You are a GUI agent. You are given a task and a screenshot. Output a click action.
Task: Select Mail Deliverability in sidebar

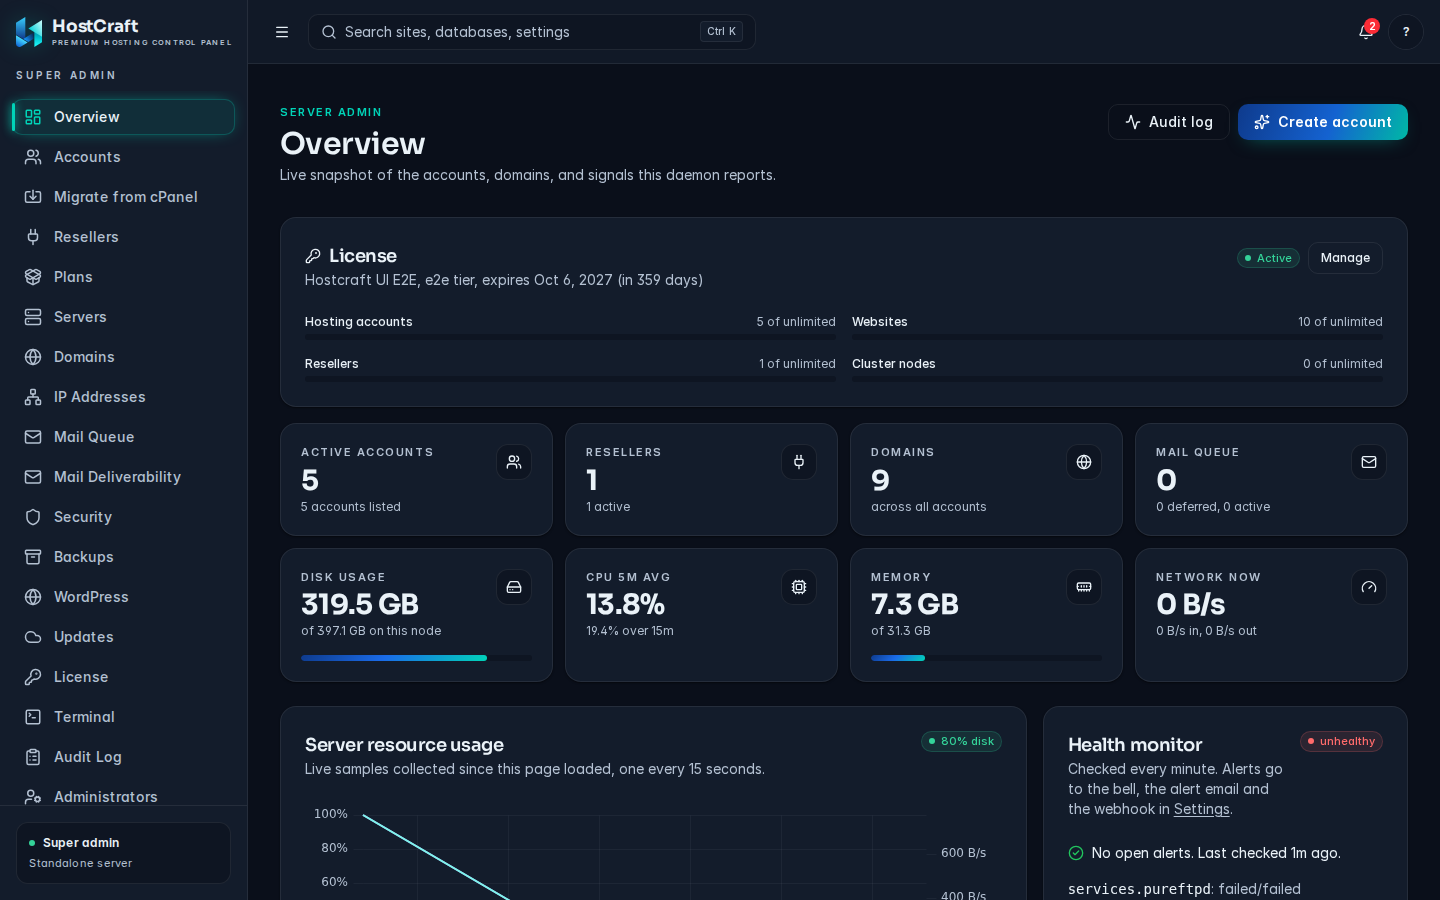123,477
